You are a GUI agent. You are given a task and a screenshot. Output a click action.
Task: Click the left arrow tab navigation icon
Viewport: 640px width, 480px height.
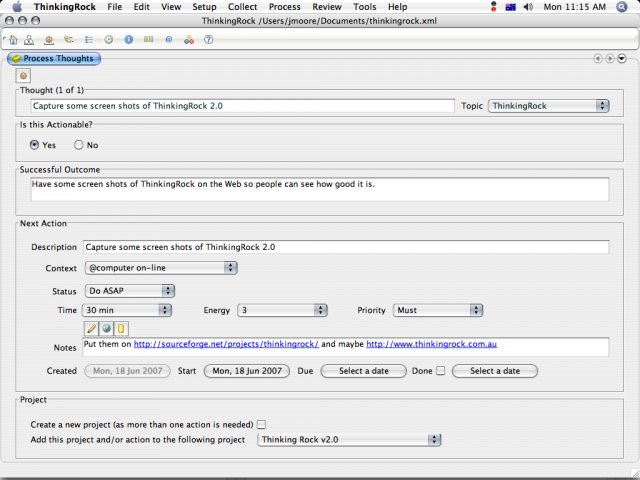[598, 59]
